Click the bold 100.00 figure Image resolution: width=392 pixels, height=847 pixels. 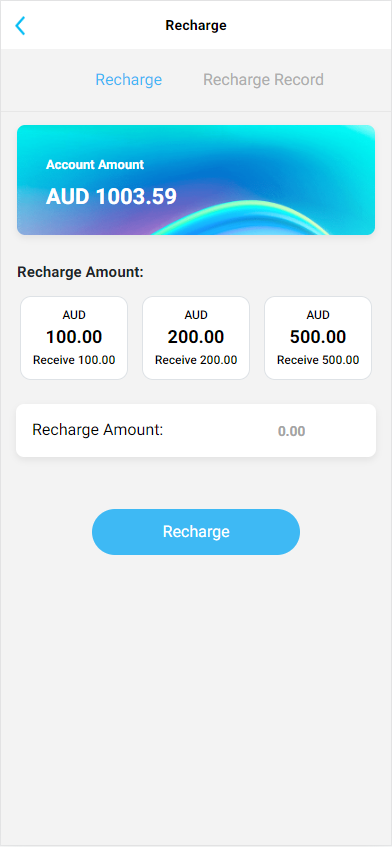[74, 337]
